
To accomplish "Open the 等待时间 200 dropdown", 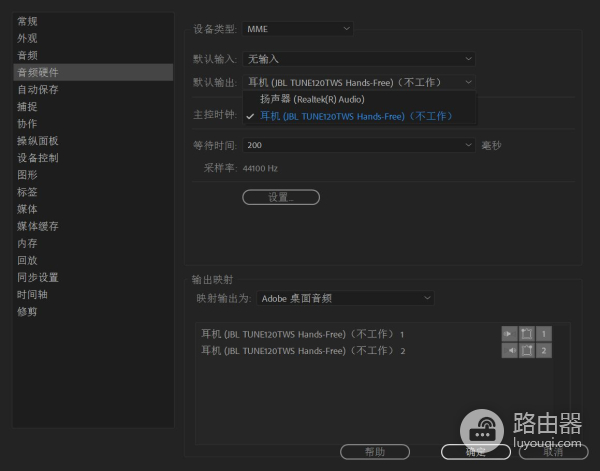I will click(359, 145).
